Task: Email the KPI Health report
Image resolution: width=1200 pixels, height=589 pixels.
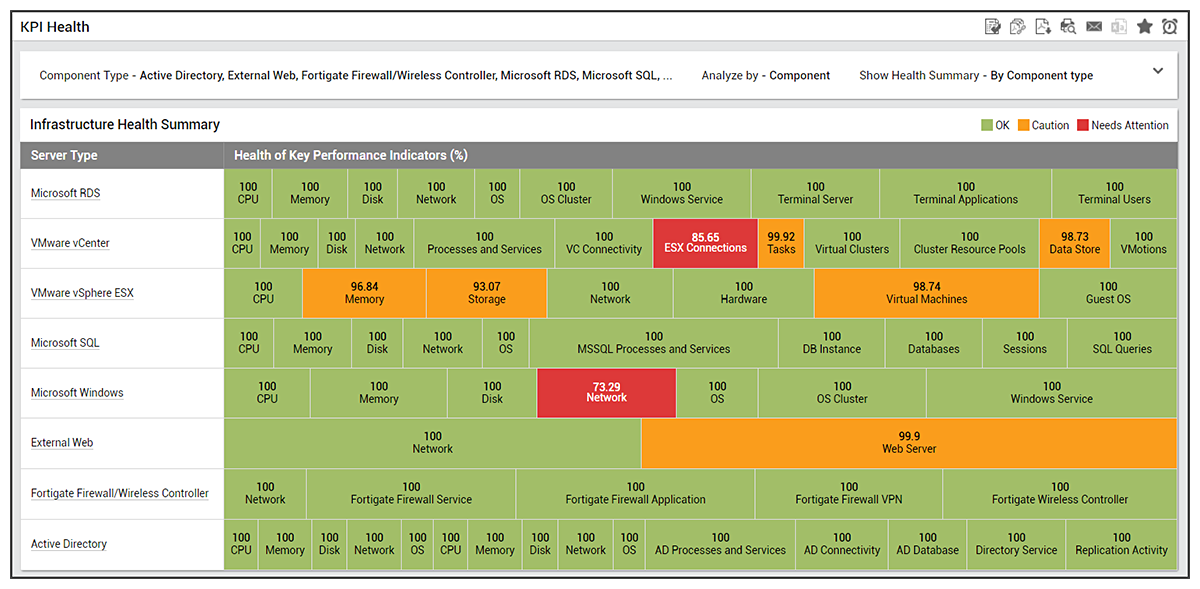Action: [1094, 26]
